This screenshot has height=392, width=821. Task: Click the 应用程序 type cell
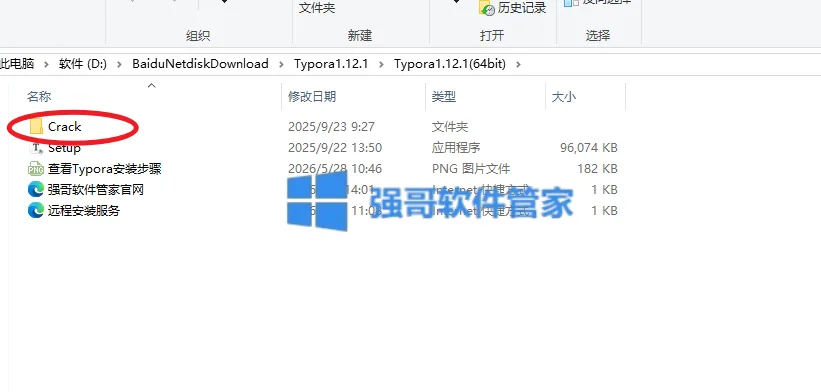coord(456,148)
